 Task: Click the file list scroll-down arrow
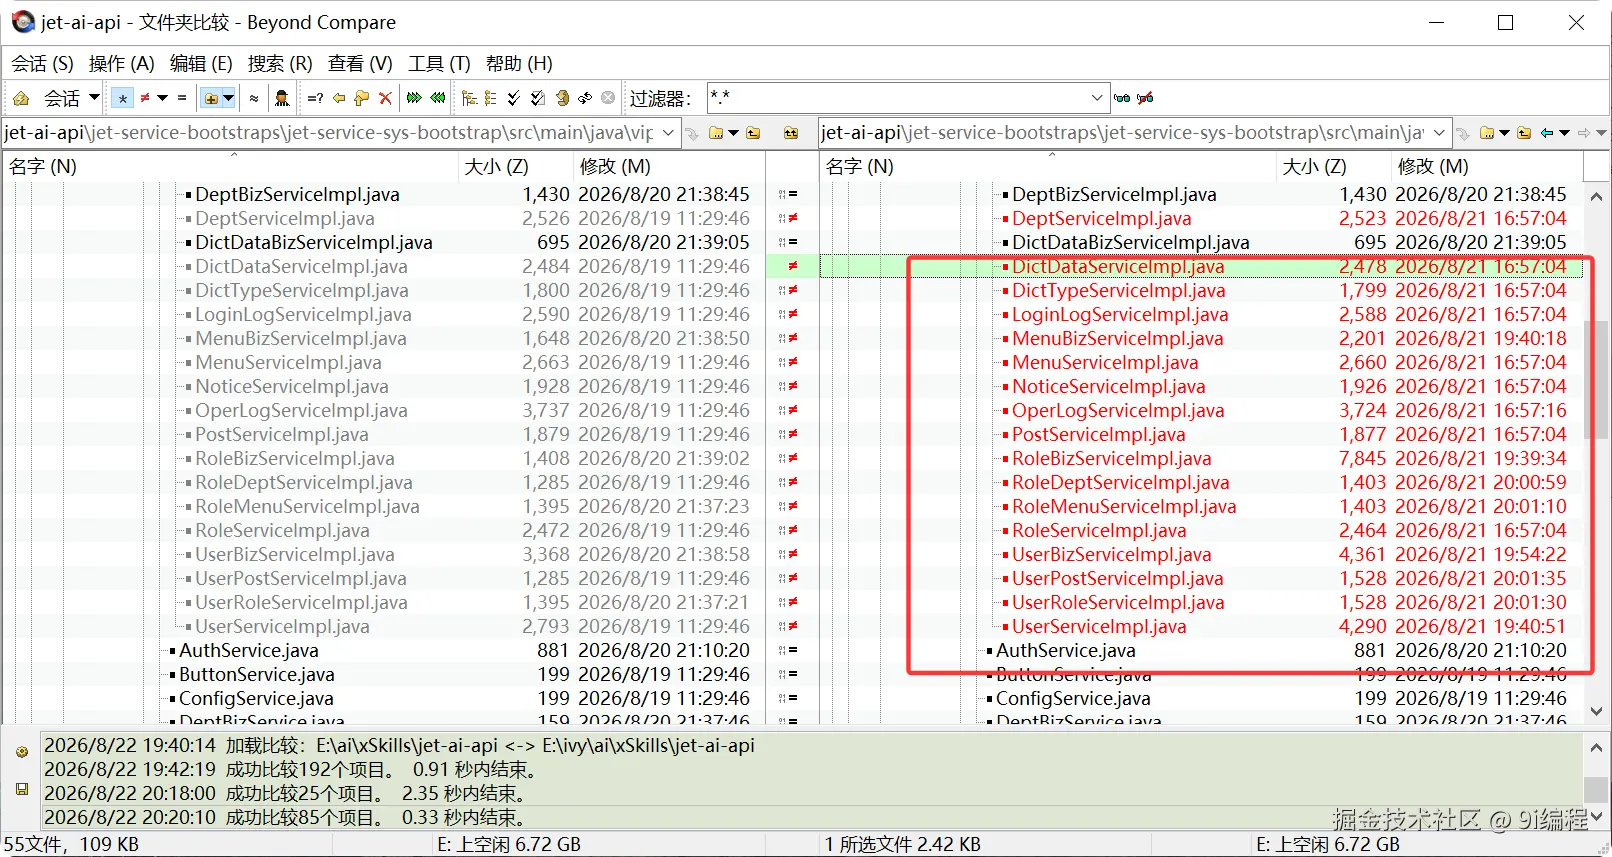[x=1596, y=712]
